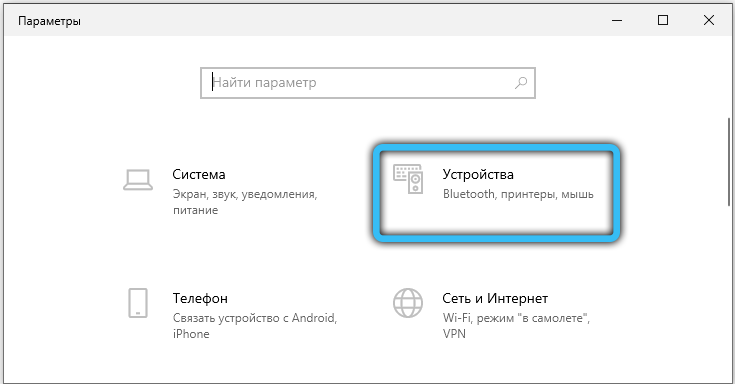Image resolution: width=735 pixels, height=384 pixels.
Task: Minimize the Параметры window
Action: pos(617,21)
